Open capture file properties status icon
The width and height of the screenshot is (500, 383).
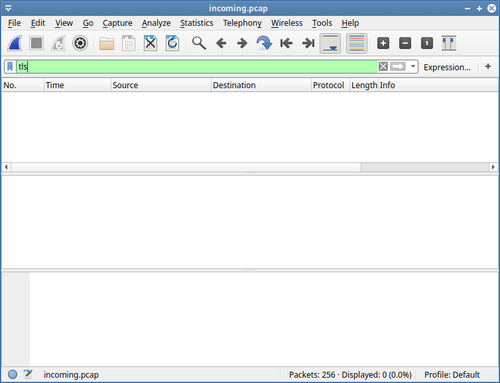click(x=28, y=374)
